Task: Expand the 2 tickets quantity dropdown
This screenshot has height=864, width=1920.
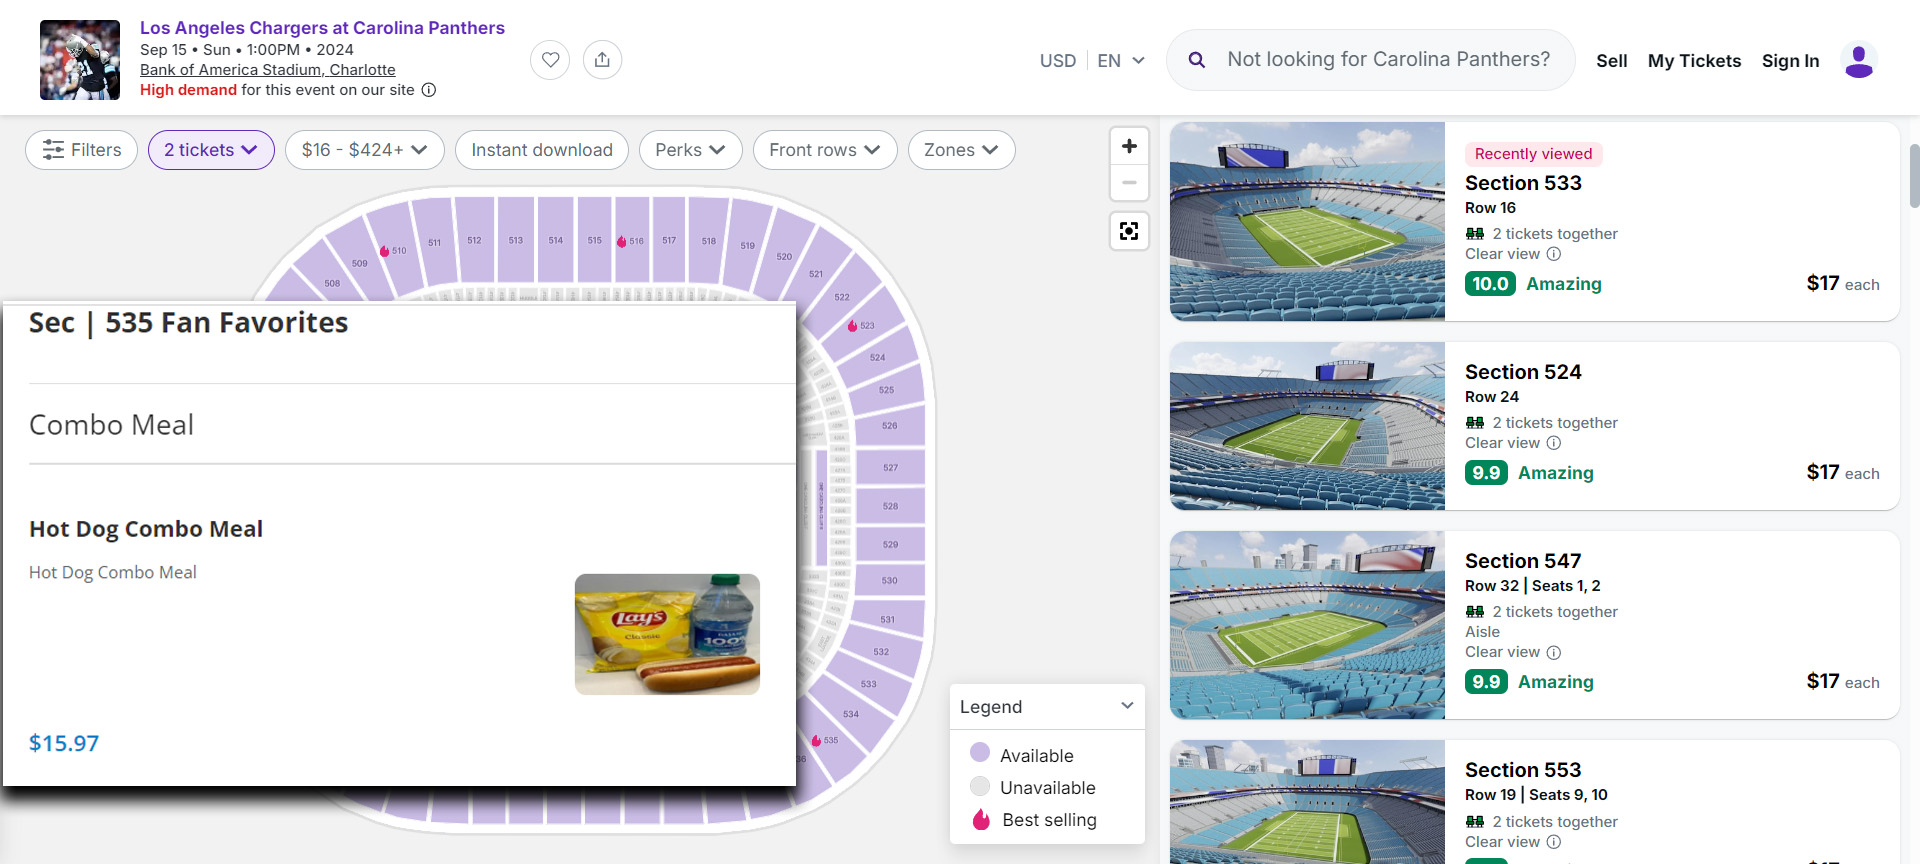Action: pos(211,150)
